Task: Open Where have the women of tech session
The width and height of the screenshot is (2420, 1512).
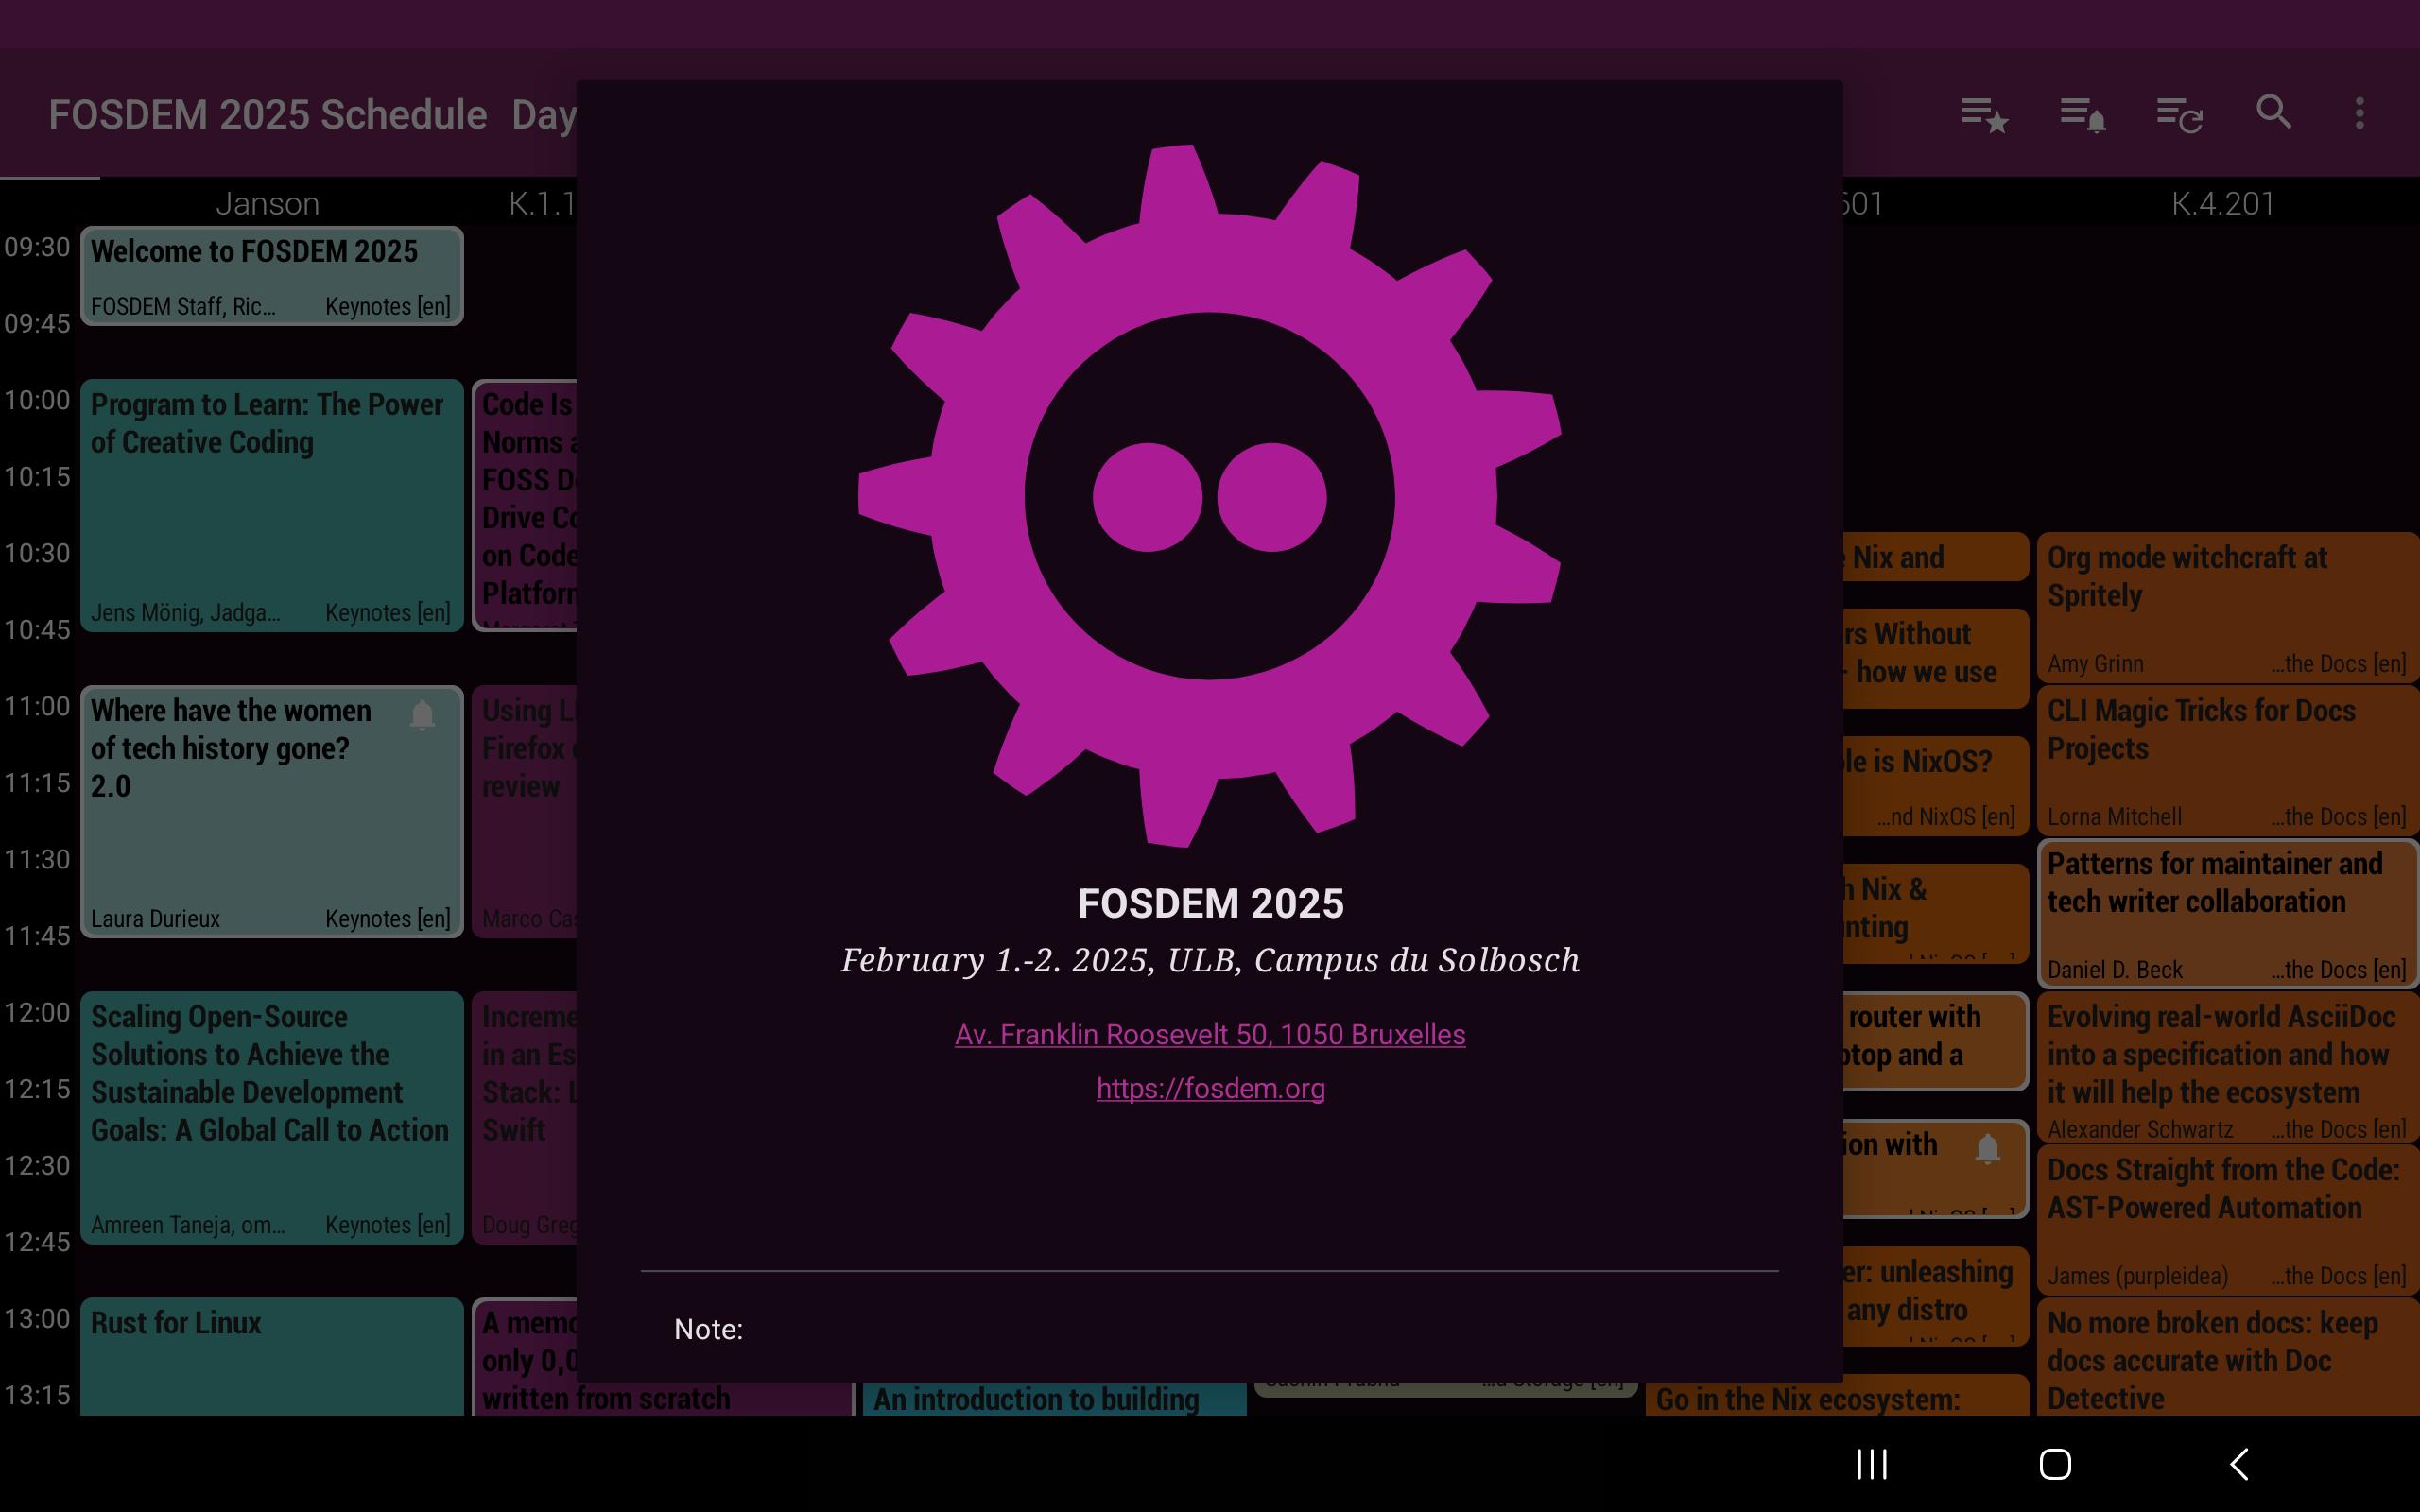Action: click(x=272, y=811)
